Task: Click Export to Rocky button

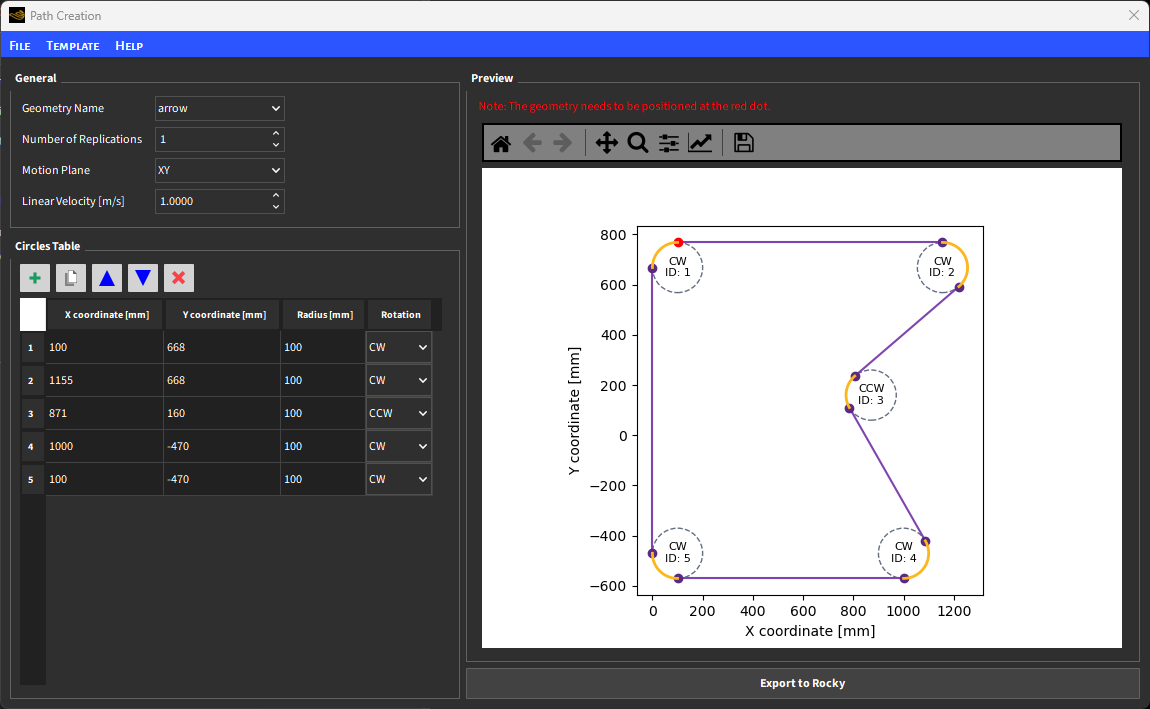Action: click(802, 683)
